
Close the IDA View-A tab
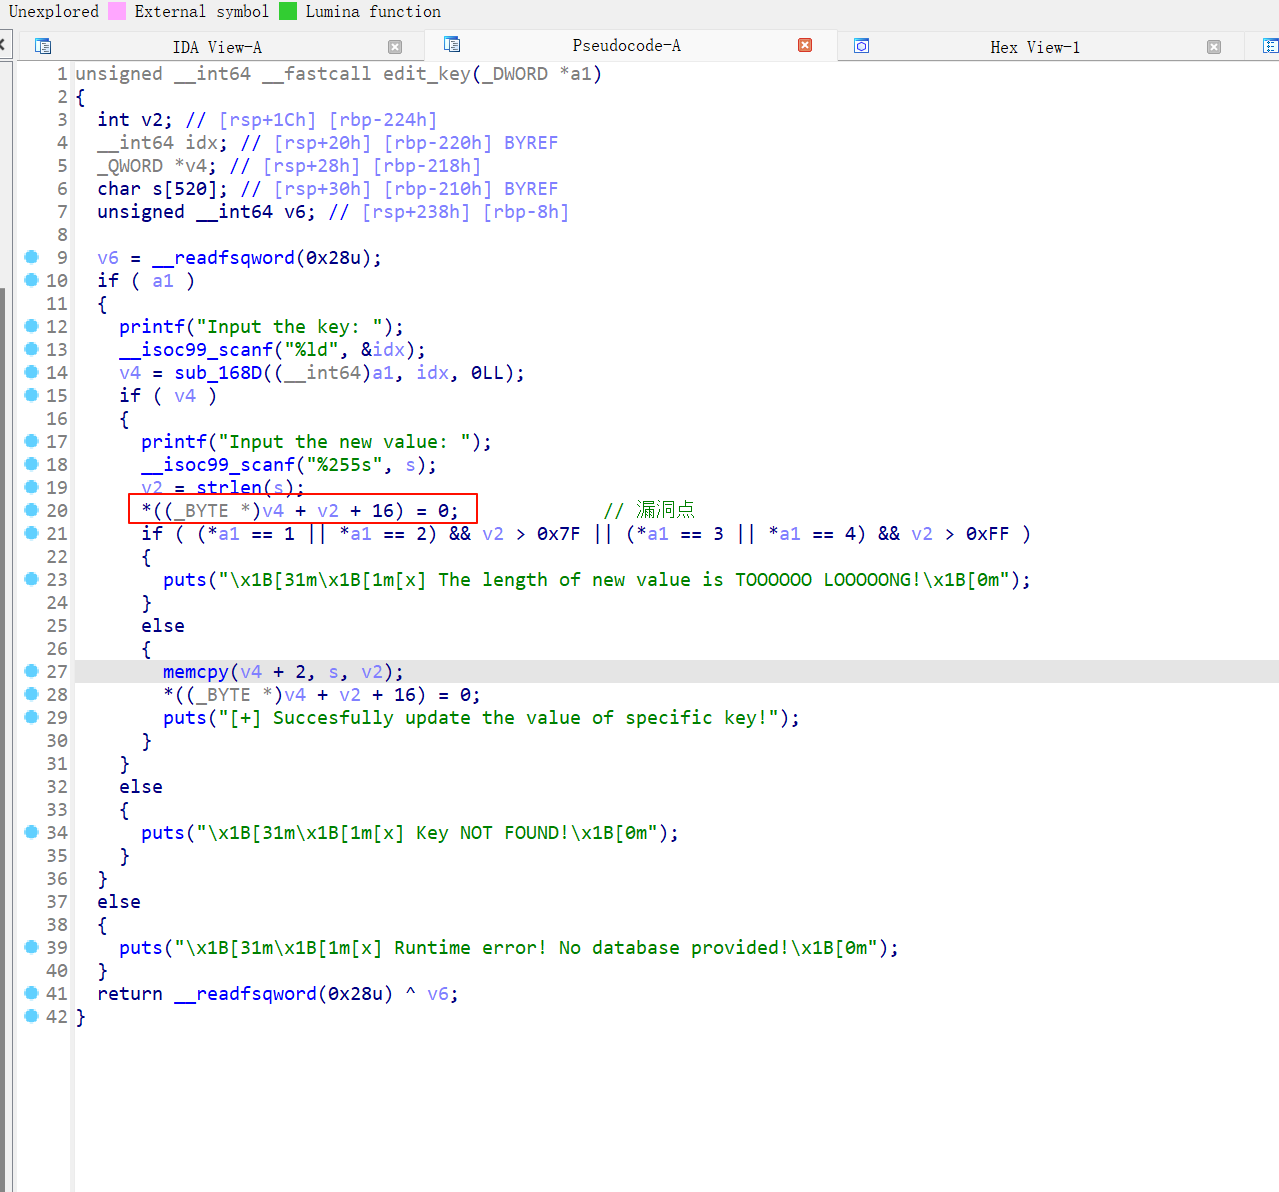click(x=395, y=47)
